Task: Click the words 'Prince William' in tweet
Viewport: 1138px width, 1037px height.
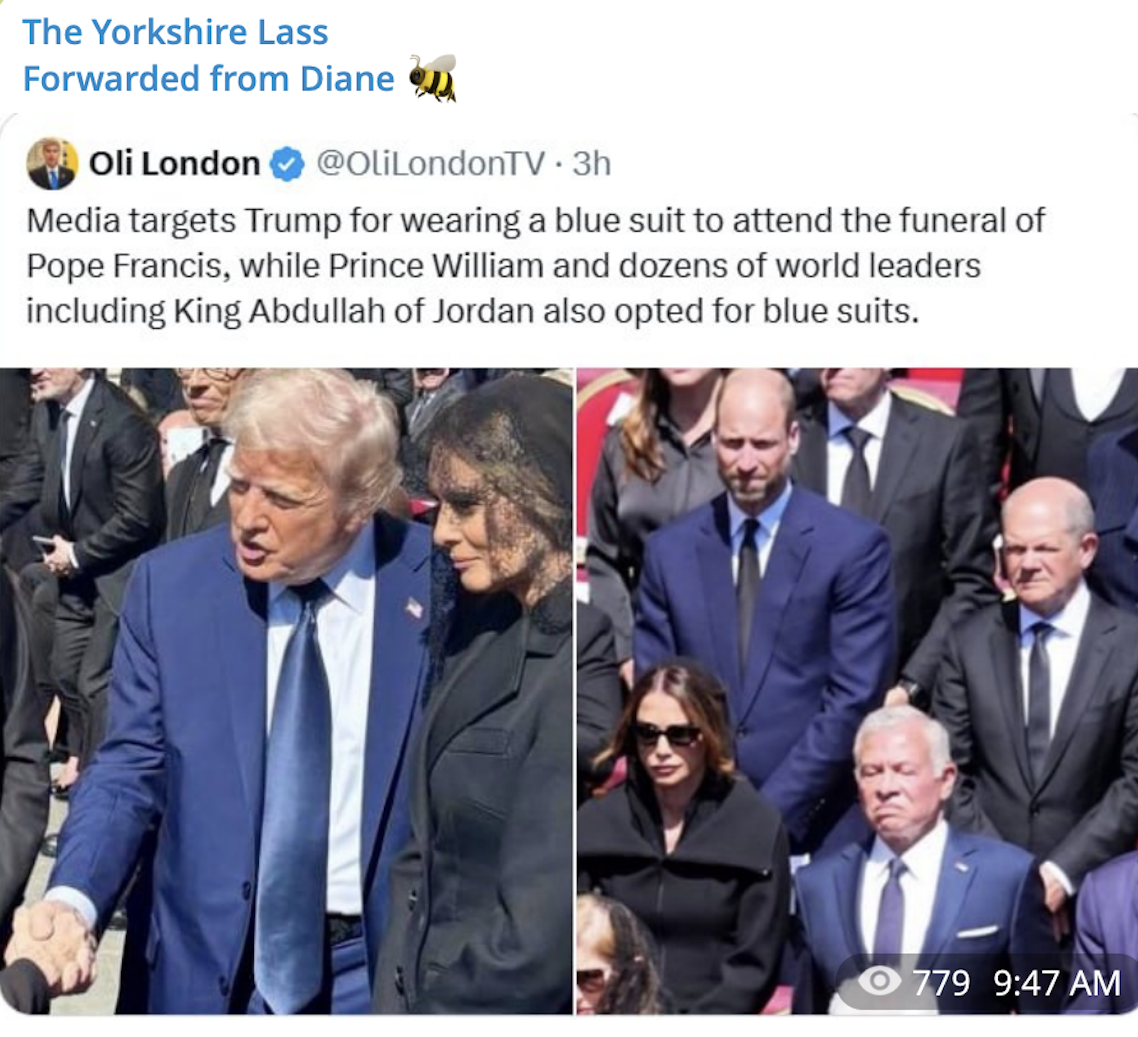Action: 435,266
